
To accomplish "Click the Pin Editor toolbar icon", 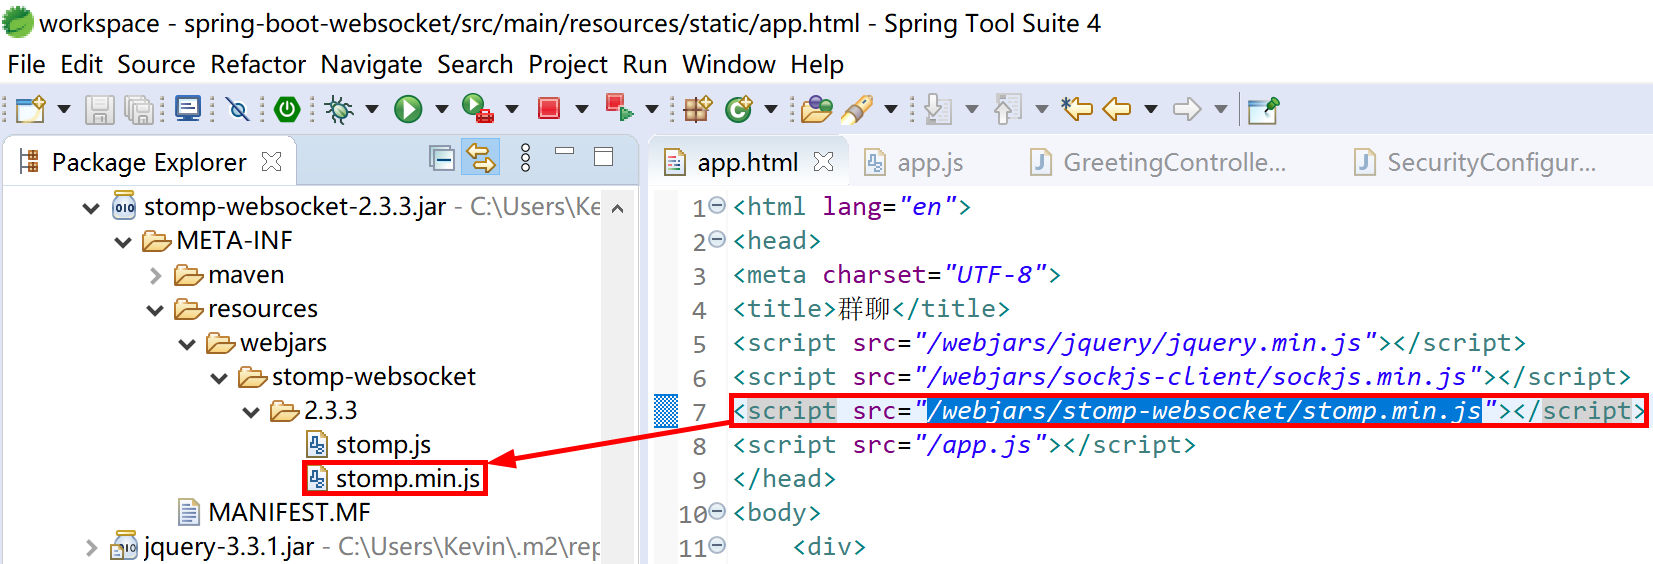I will coord(1263,109).
